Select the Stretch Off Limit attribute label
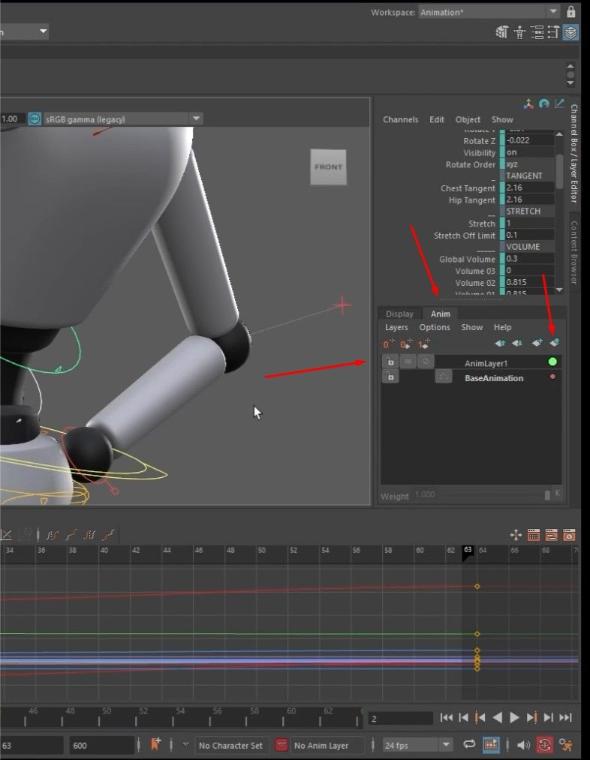 [x=464, y=236]
